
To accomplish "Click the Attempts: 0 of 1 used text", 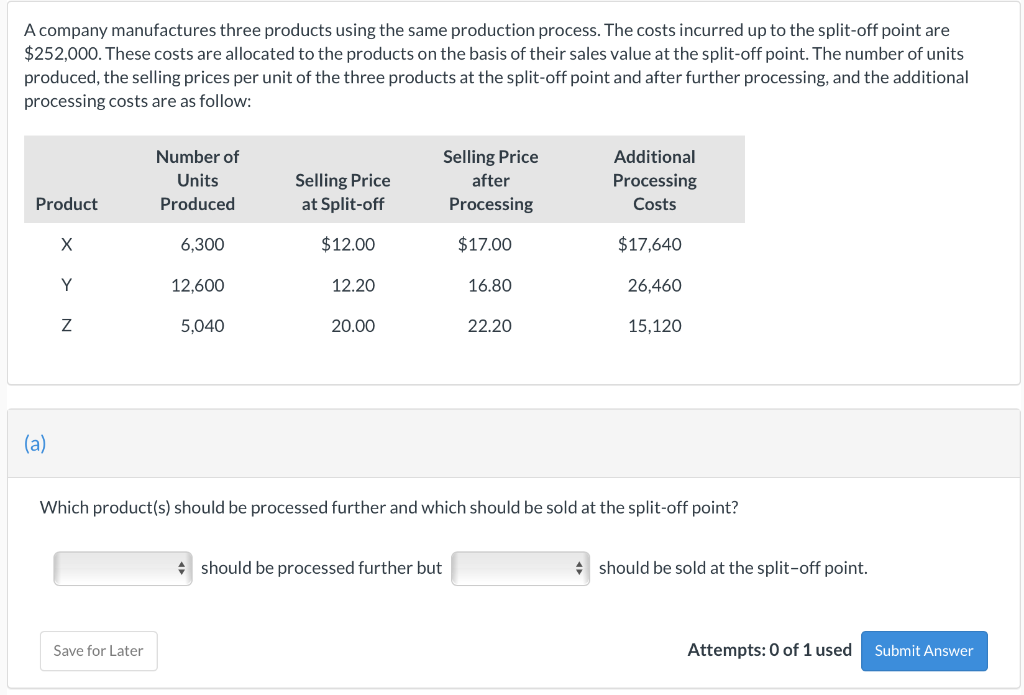I will pos(769,650).
